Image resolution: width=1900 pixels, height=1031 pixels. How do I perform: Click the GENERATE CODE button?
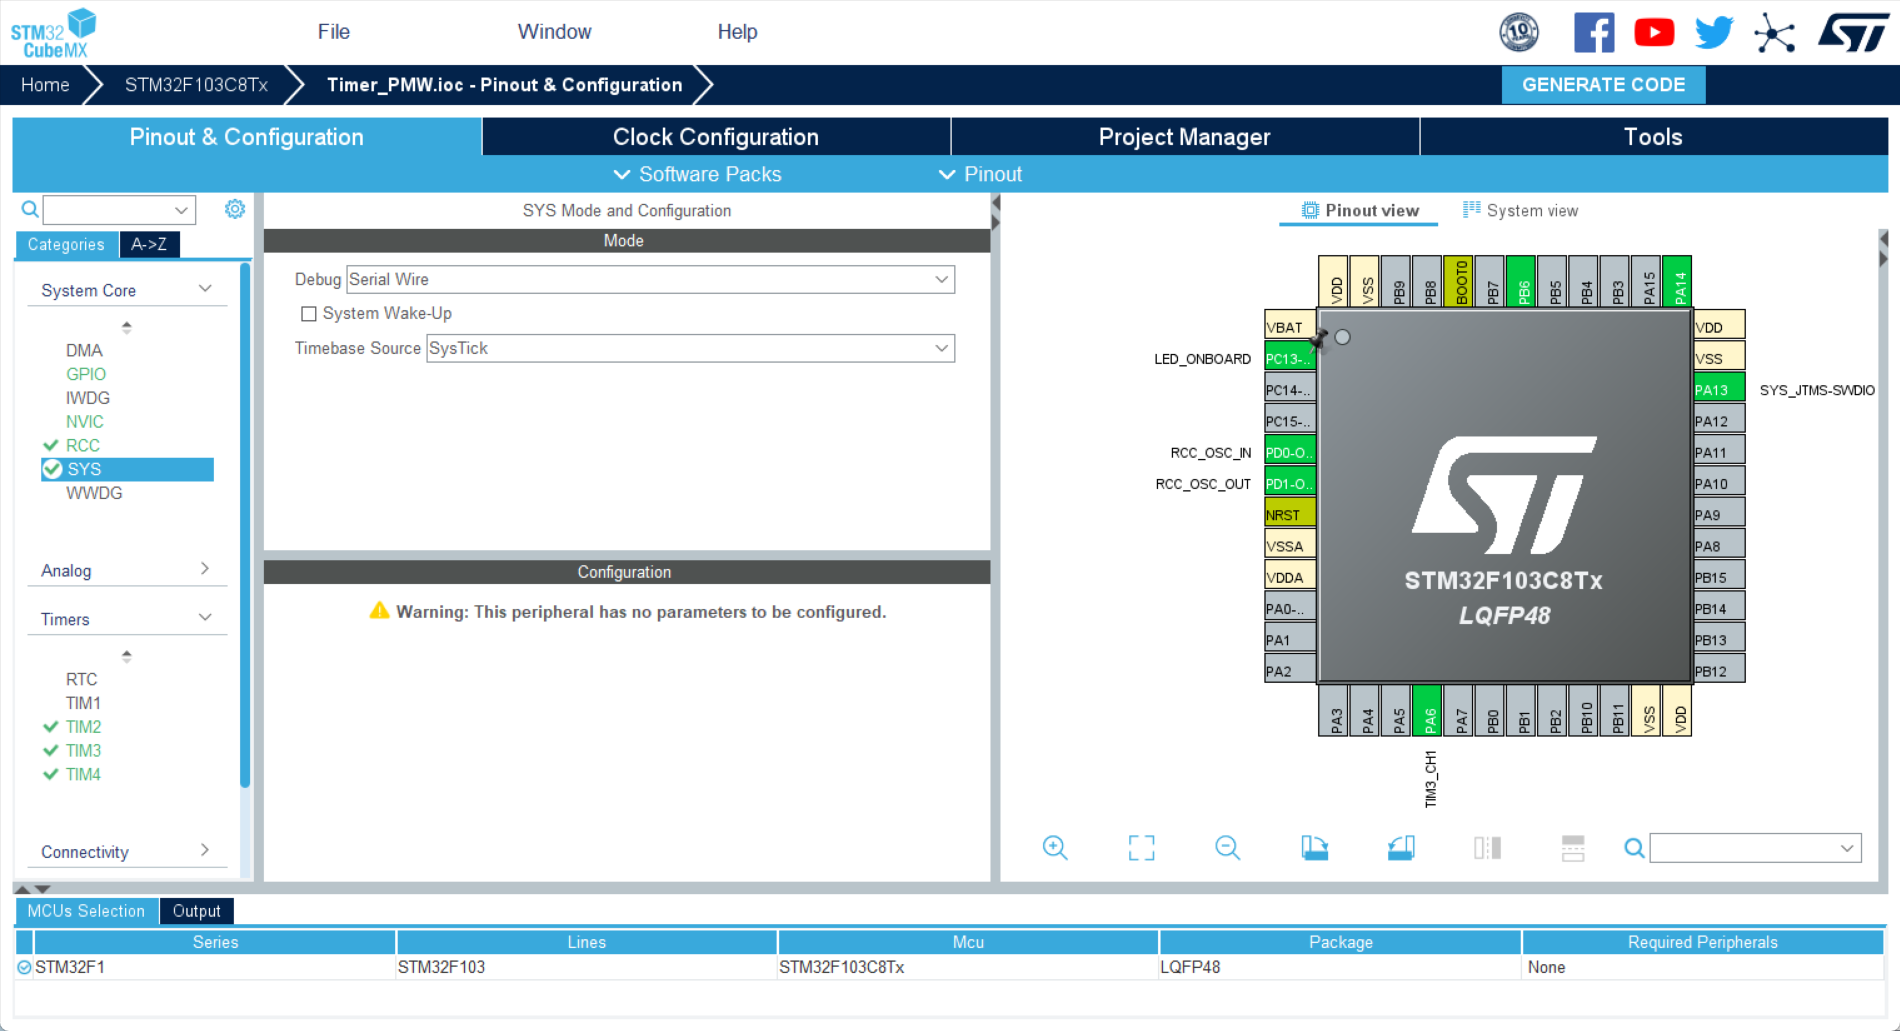click(1603, 85)
